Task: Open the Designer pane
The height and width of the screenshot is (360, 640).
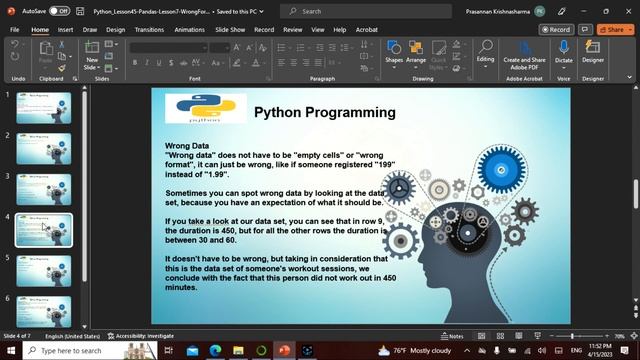Action: coord(593,52)
